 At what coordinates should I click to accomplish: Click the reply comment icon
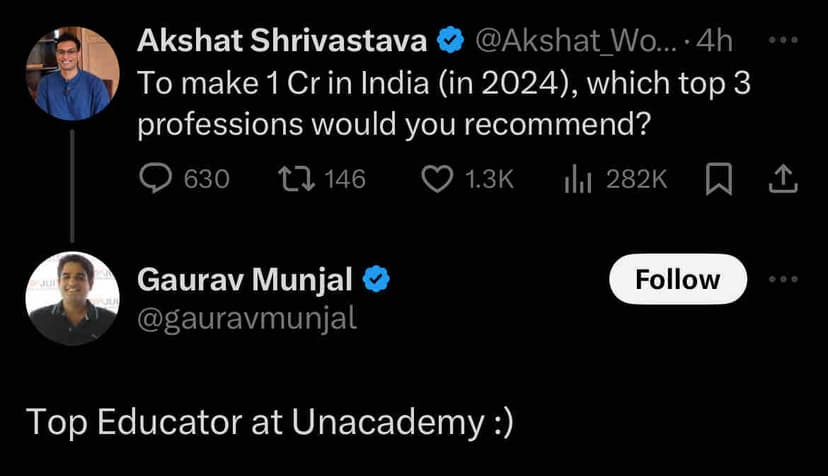[x=155, y=179]
